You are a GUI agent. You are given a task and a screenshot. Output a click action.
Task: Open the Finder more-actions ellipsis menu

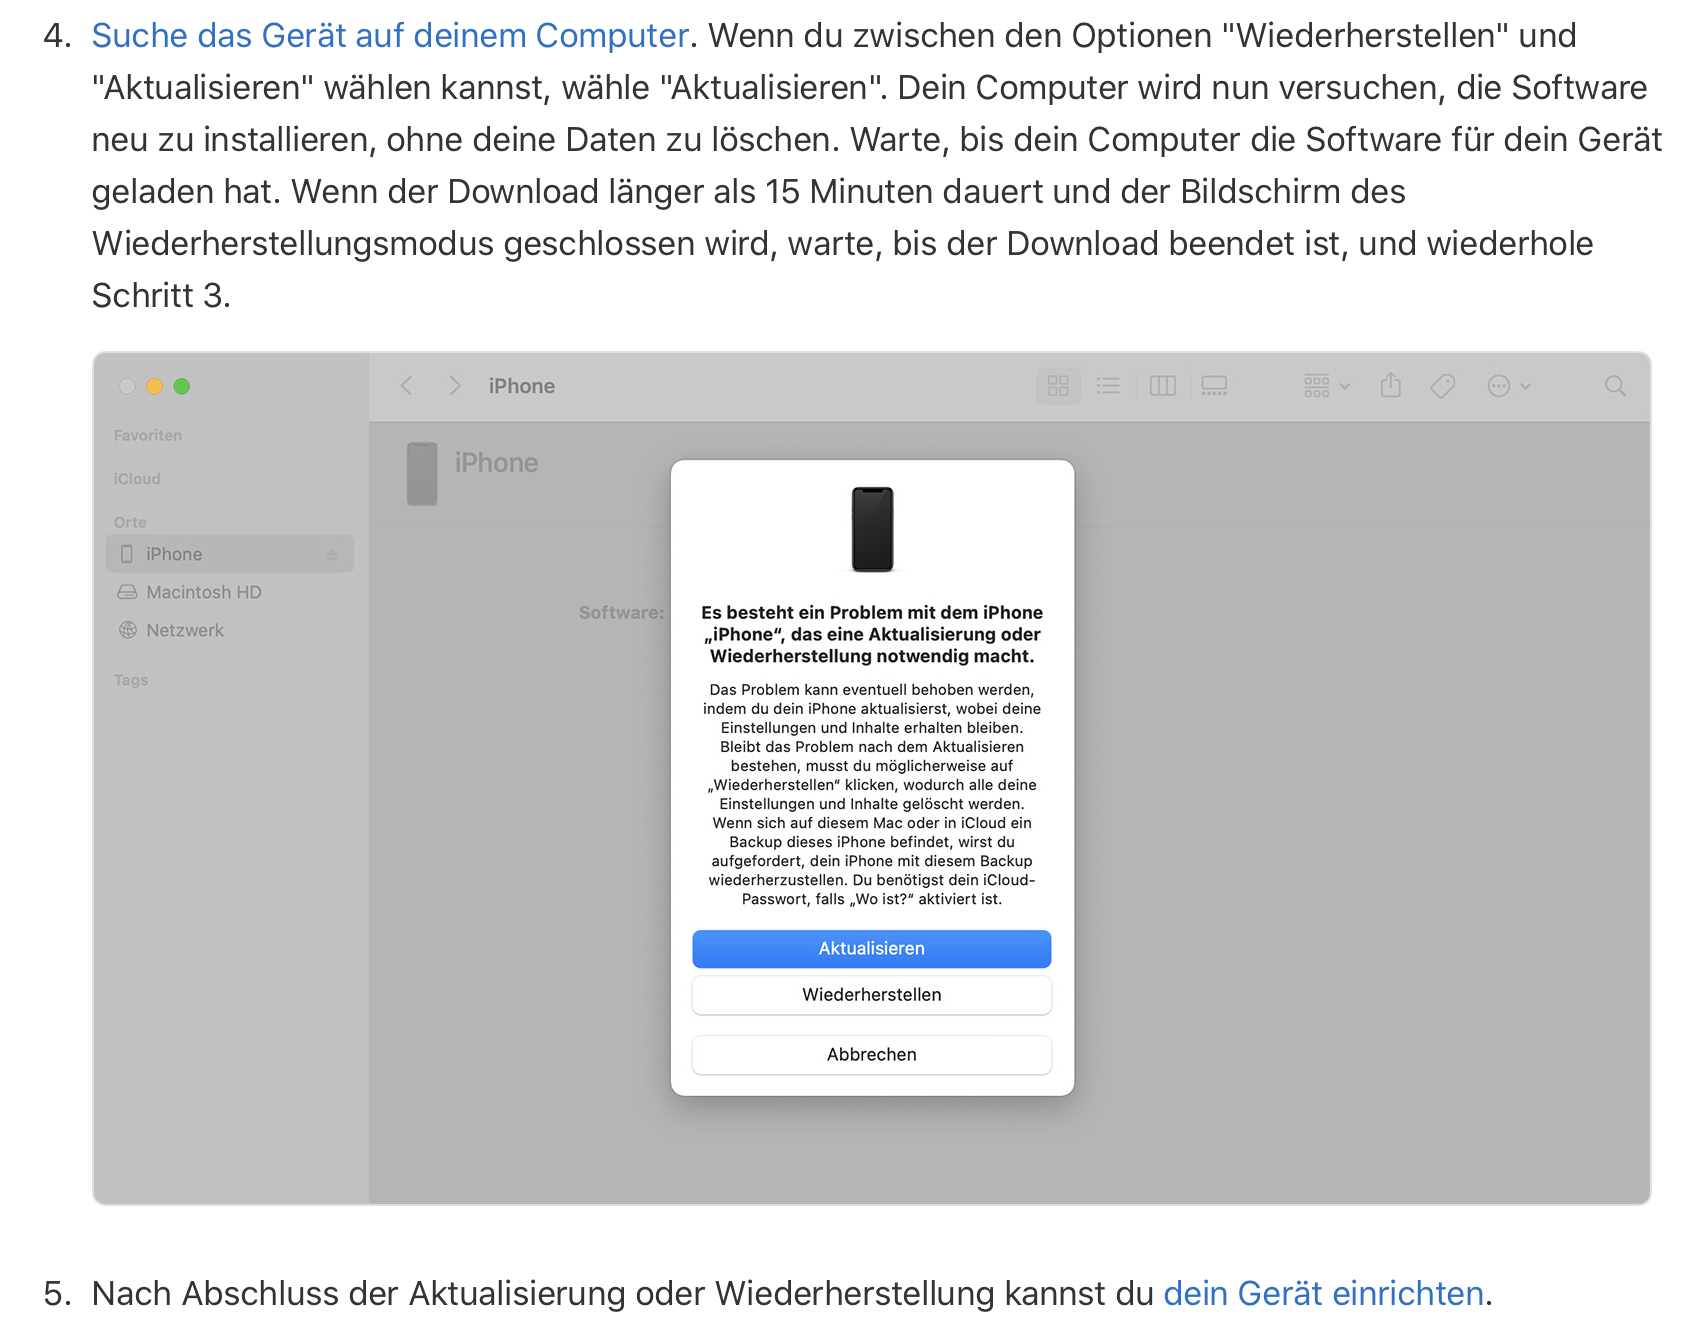coord(1509,386)
